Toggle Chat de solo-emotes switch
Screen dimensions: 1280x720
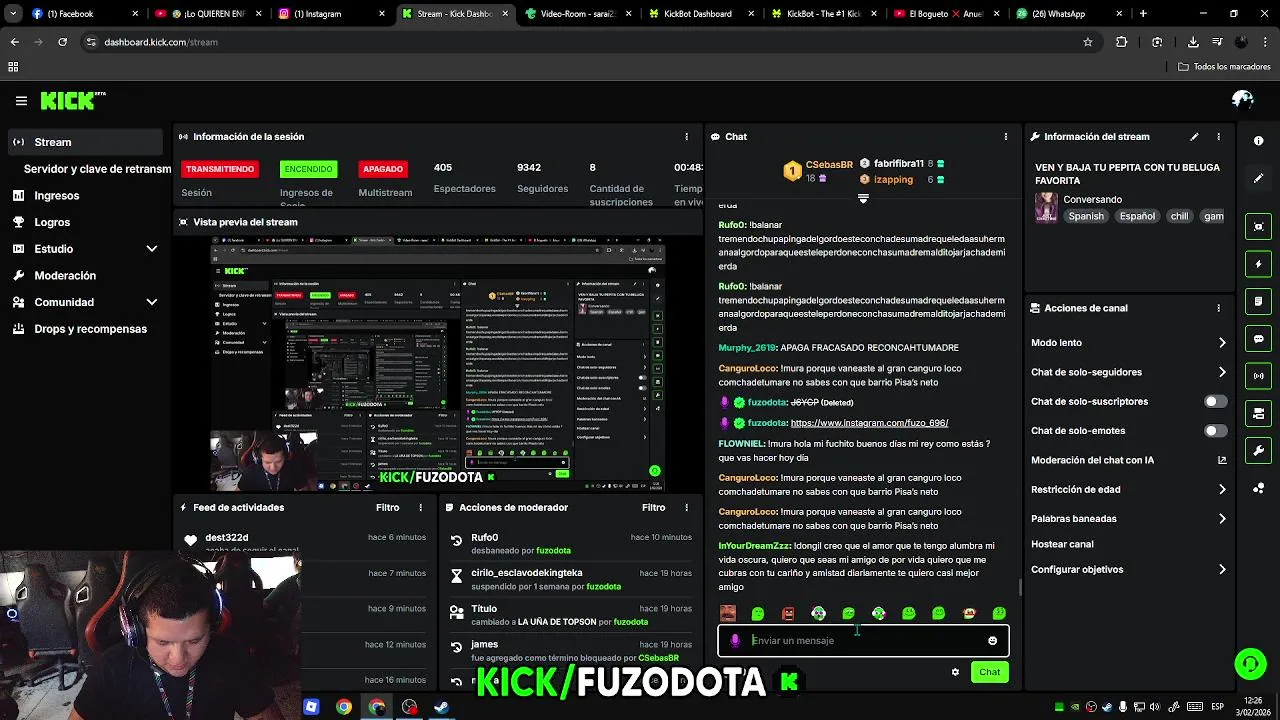coord(1215,431)
